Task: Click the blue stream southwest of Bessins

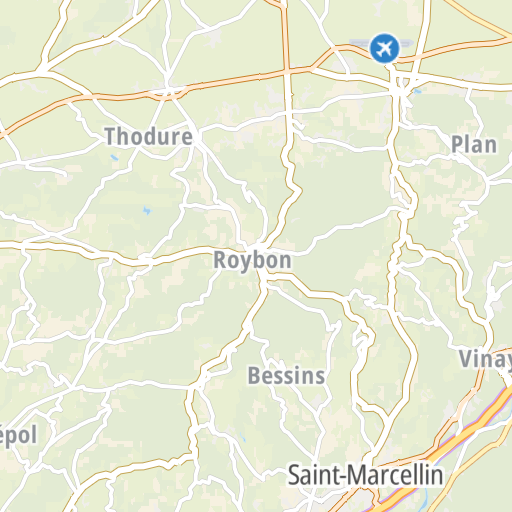Action: tap(242, 437)
